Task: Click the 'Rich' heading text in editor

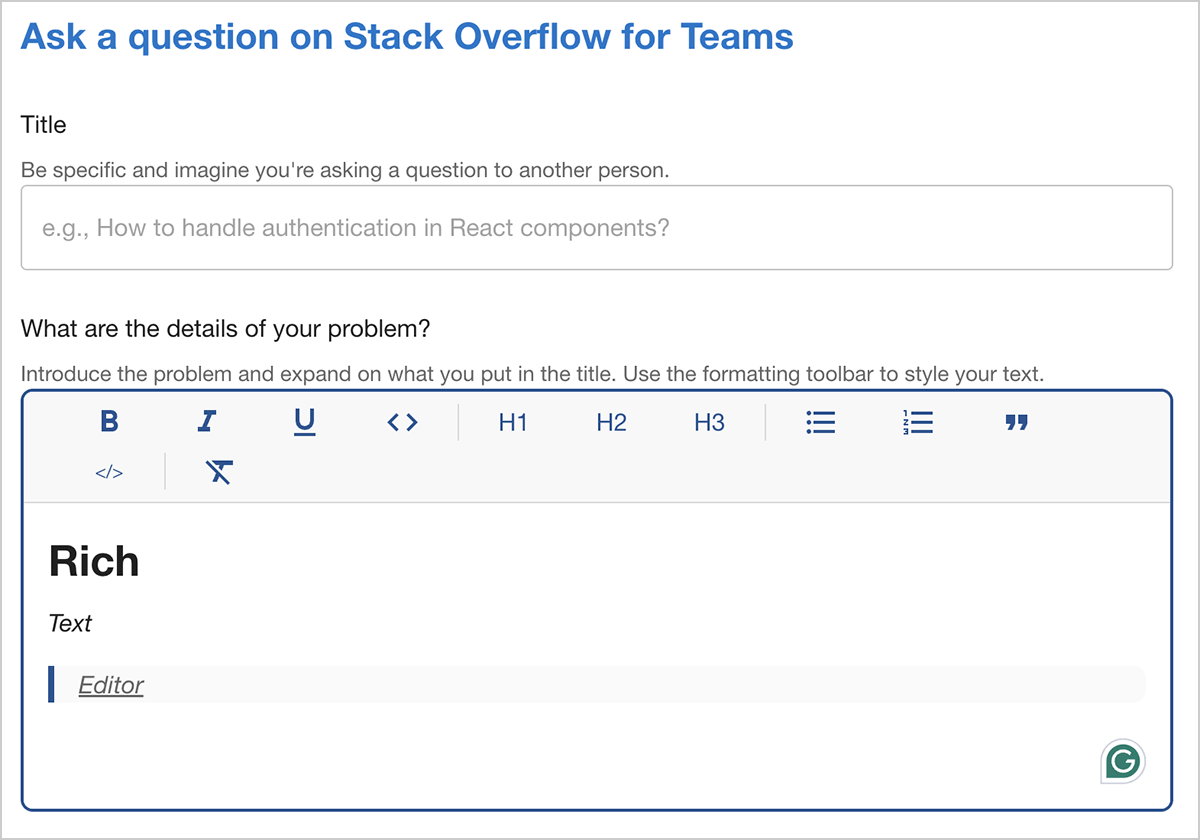Action: (94, 562)
